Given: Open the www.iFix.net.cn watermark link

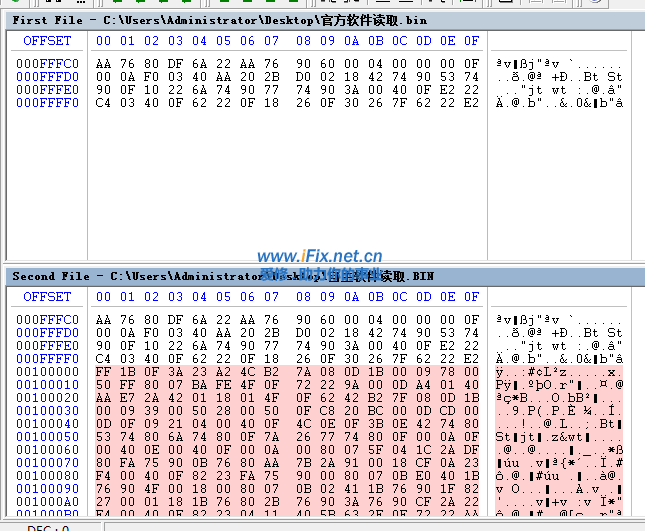Looking at the screenshot, I should tap(320, 256).
